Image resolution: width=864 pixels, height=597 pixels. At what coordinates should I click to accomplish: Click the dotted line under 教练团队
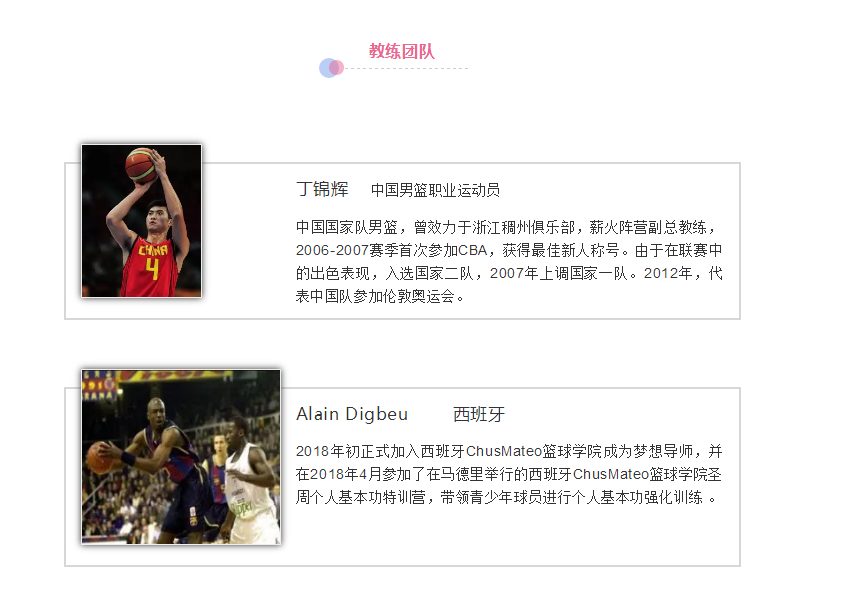406,68
